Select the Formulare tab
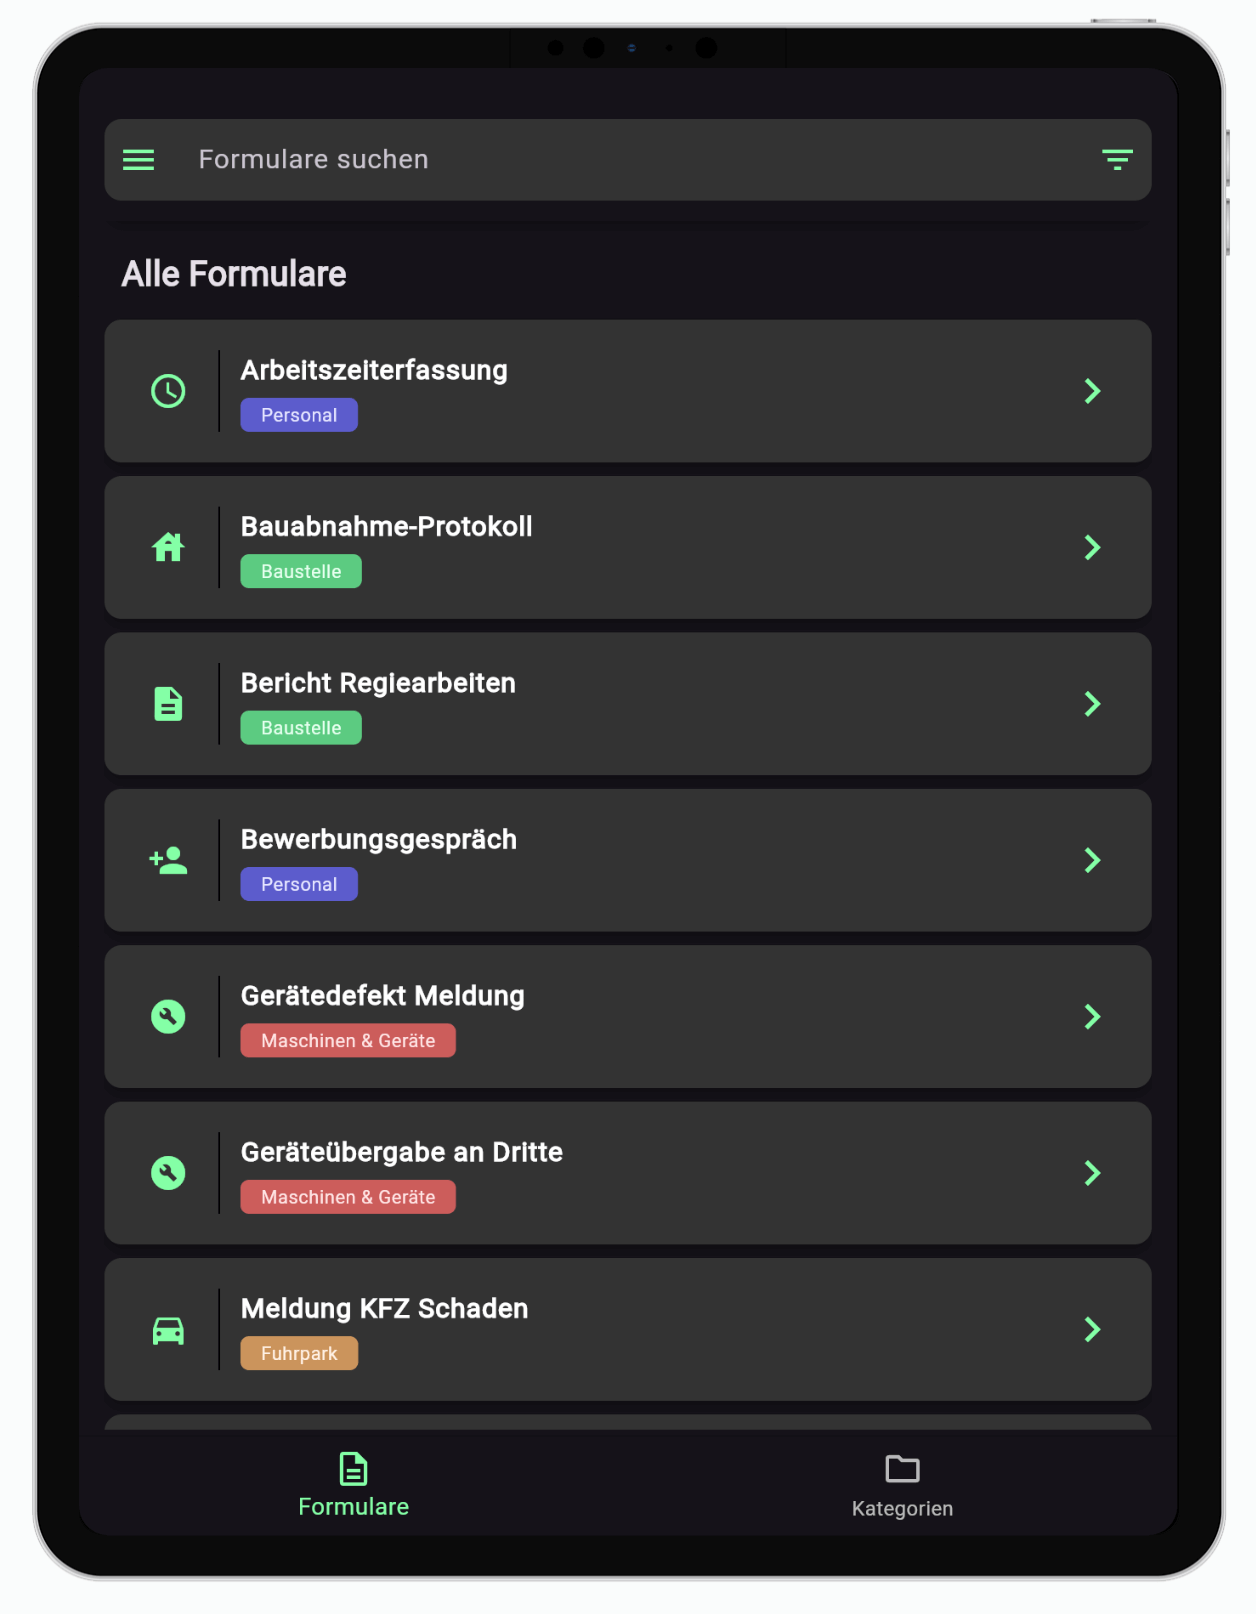Image resolution: width=1256 pixels, height=1614 pixels. 353,1485
